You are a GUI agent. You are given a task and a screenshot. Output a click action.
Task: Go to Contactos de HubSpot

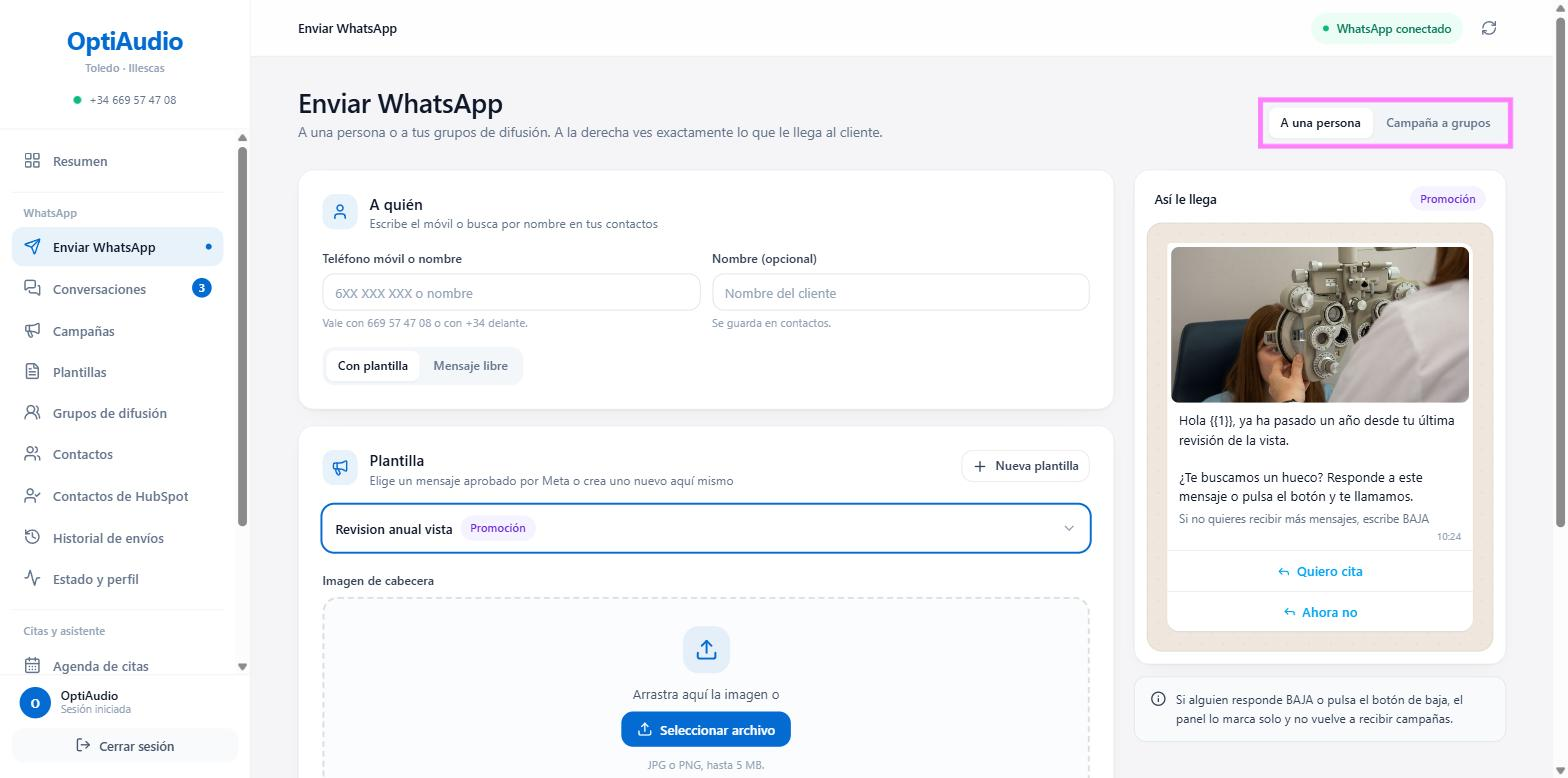point(118,496)
